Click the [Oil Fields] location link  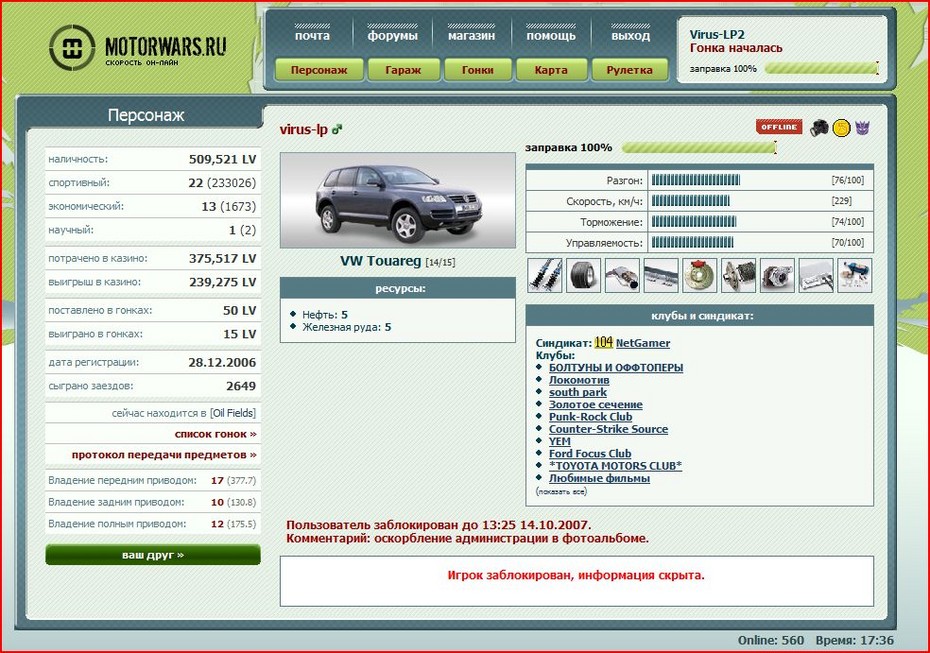tap(233, 413)
